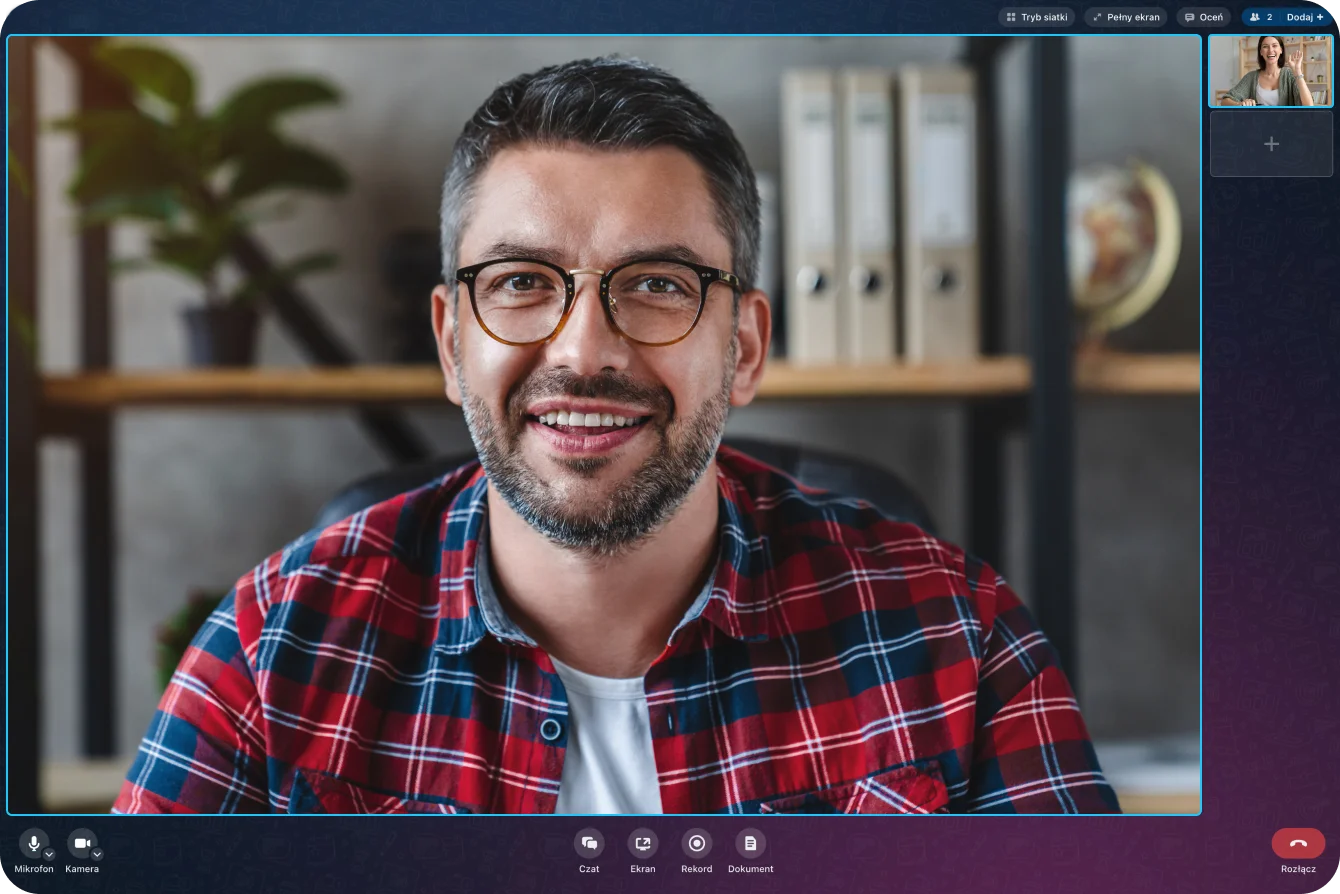Screen dimensions: 1340x894
Task: Start recording with the Rekord icon
Action: coord(697,843)
